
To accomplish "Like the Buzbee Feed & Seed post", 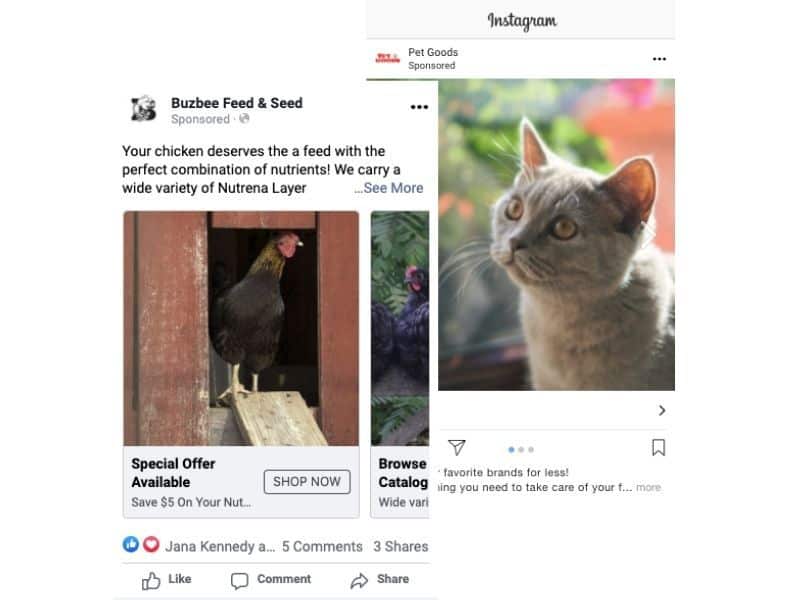I will pyautogui.click(x=167, y=579).
